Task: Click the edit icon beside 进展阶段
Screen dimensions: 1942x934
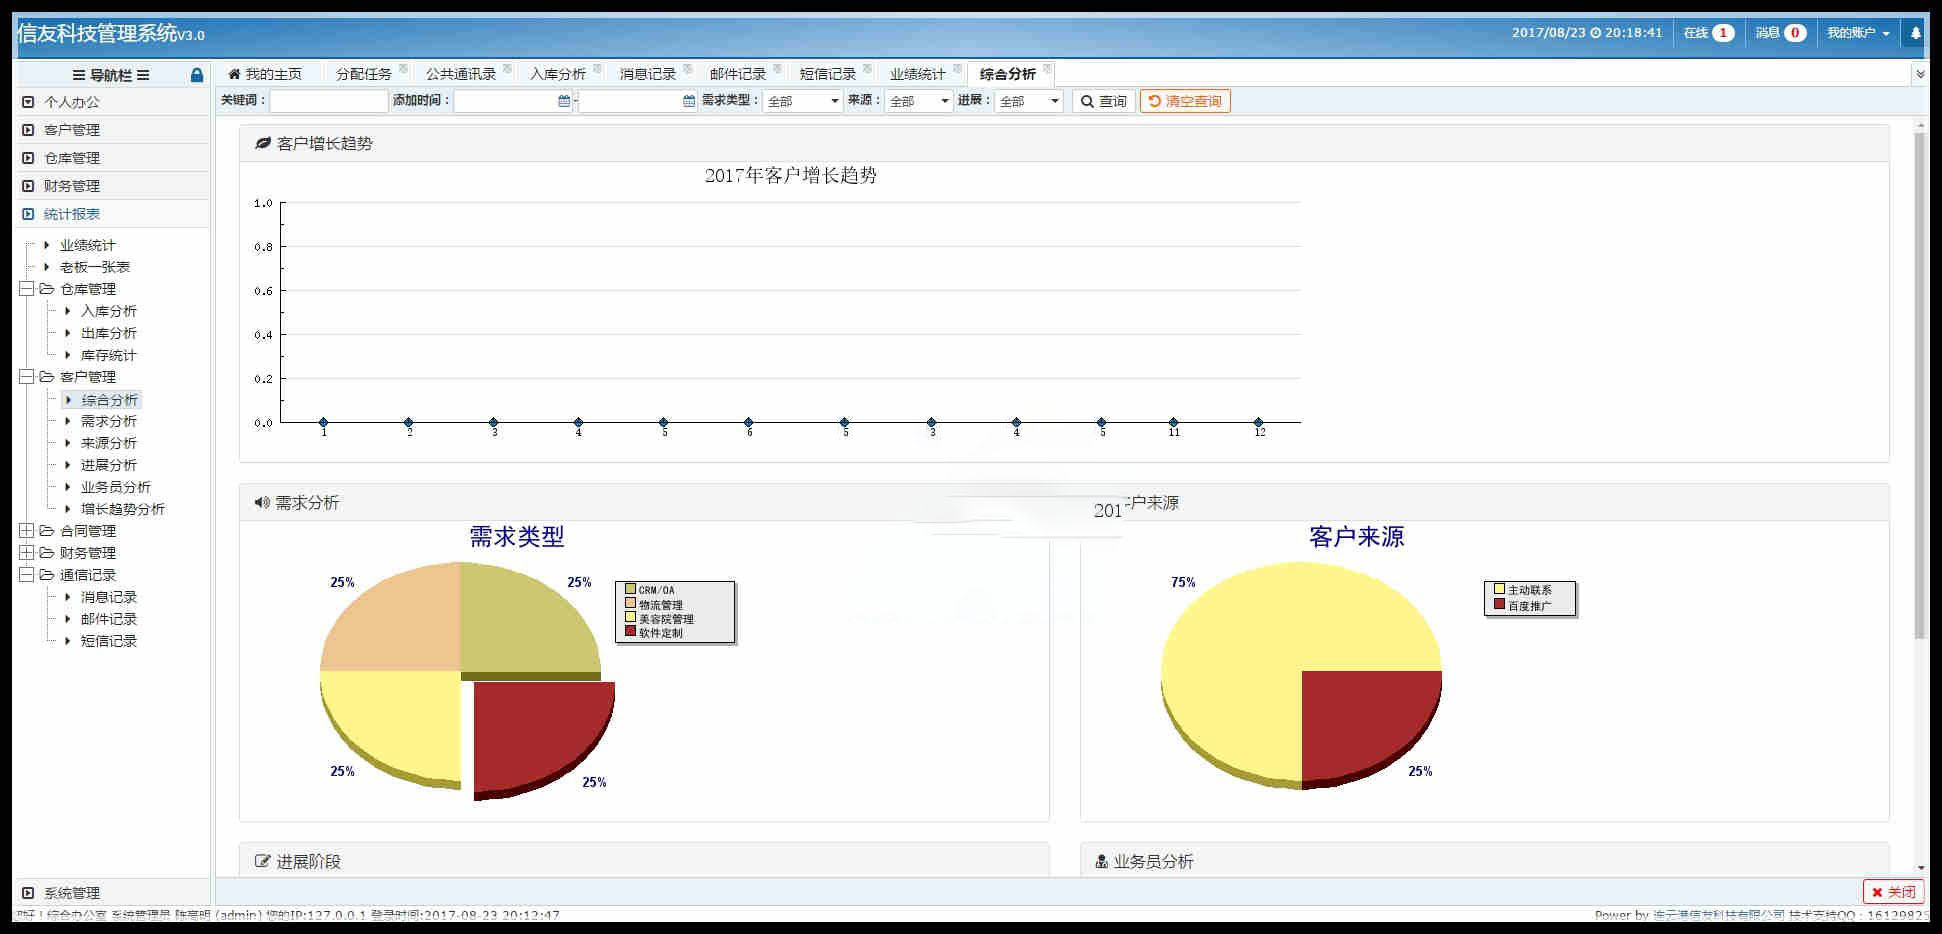Action: pyautogui.click(x=263, y=861)
